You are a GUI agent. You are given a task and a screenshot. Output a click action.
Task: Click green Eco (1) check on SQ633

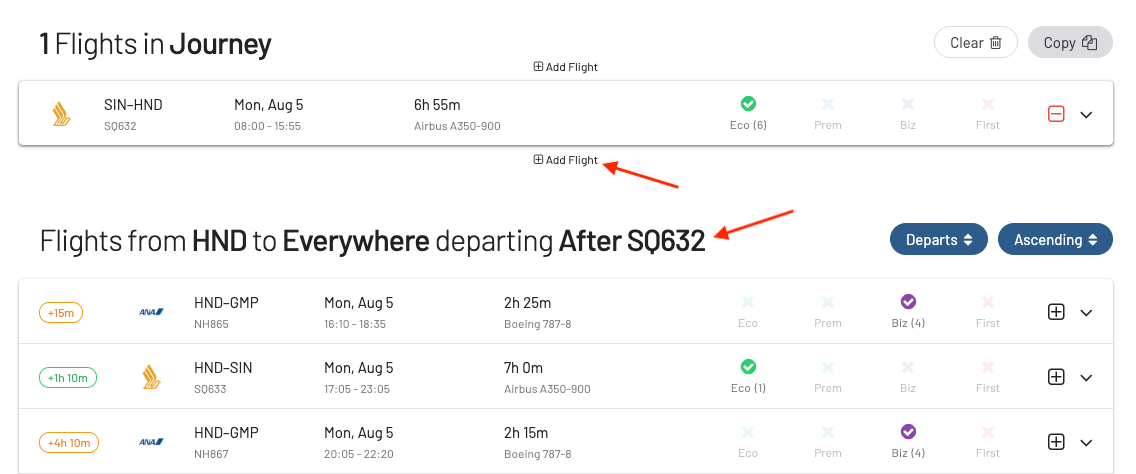tap(748, 367)
